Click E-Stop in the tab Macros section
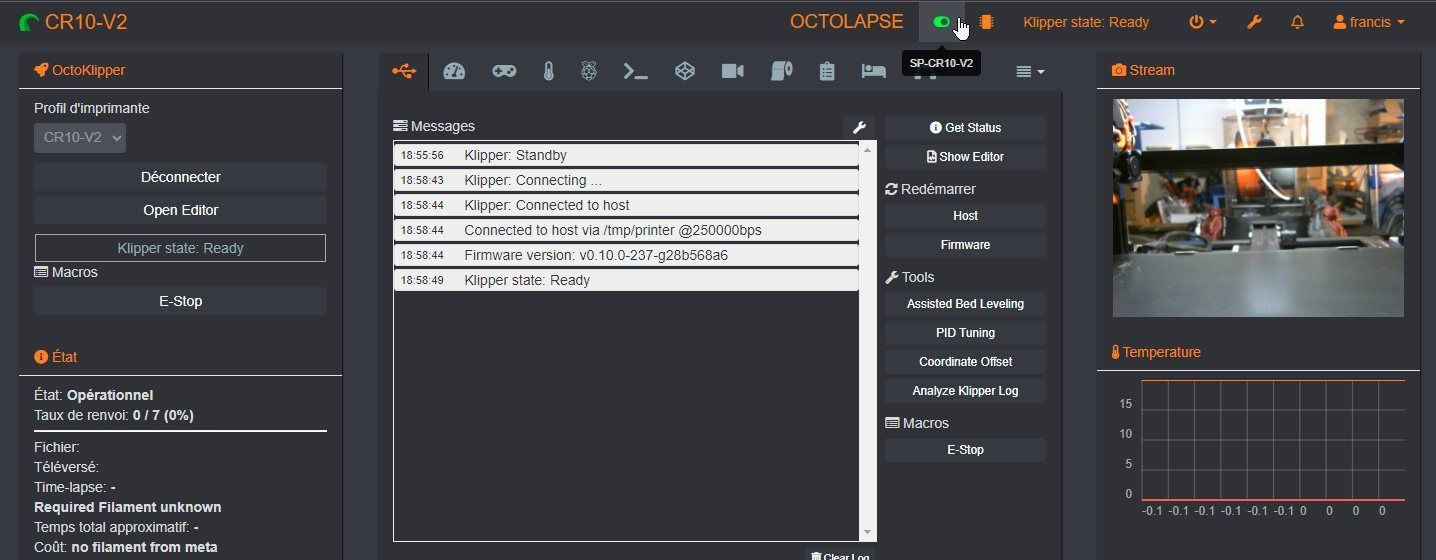 point(965,449)
